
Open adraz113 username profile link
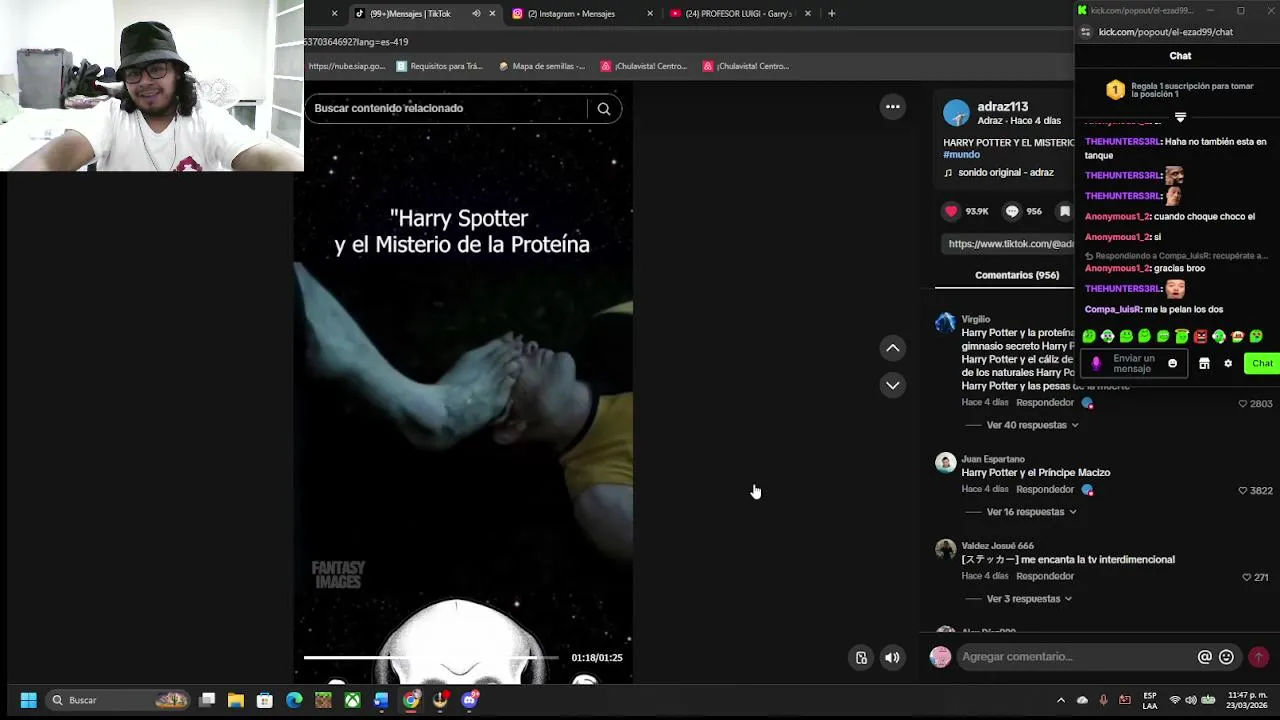point(1003,107)
